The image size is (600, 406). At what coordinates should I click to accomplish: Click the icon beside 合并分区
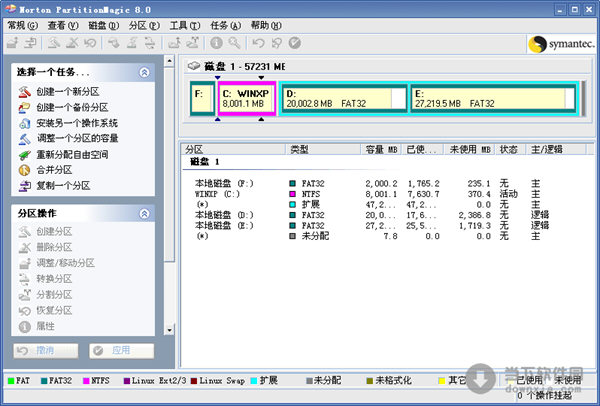pos(24,170)
